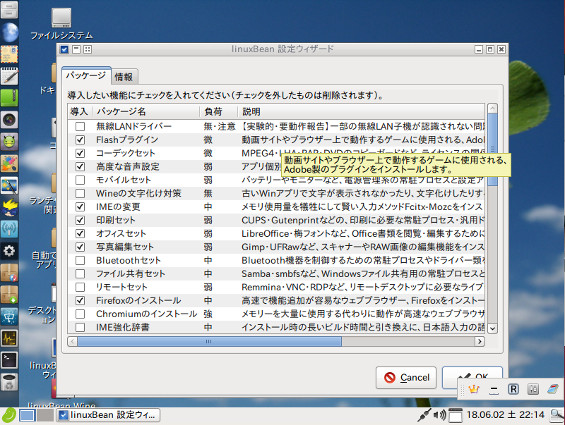Open the green start menu leaf icon
Image resolution: width=565 pixels, height=425 pixels.
(x=9, y=415)
